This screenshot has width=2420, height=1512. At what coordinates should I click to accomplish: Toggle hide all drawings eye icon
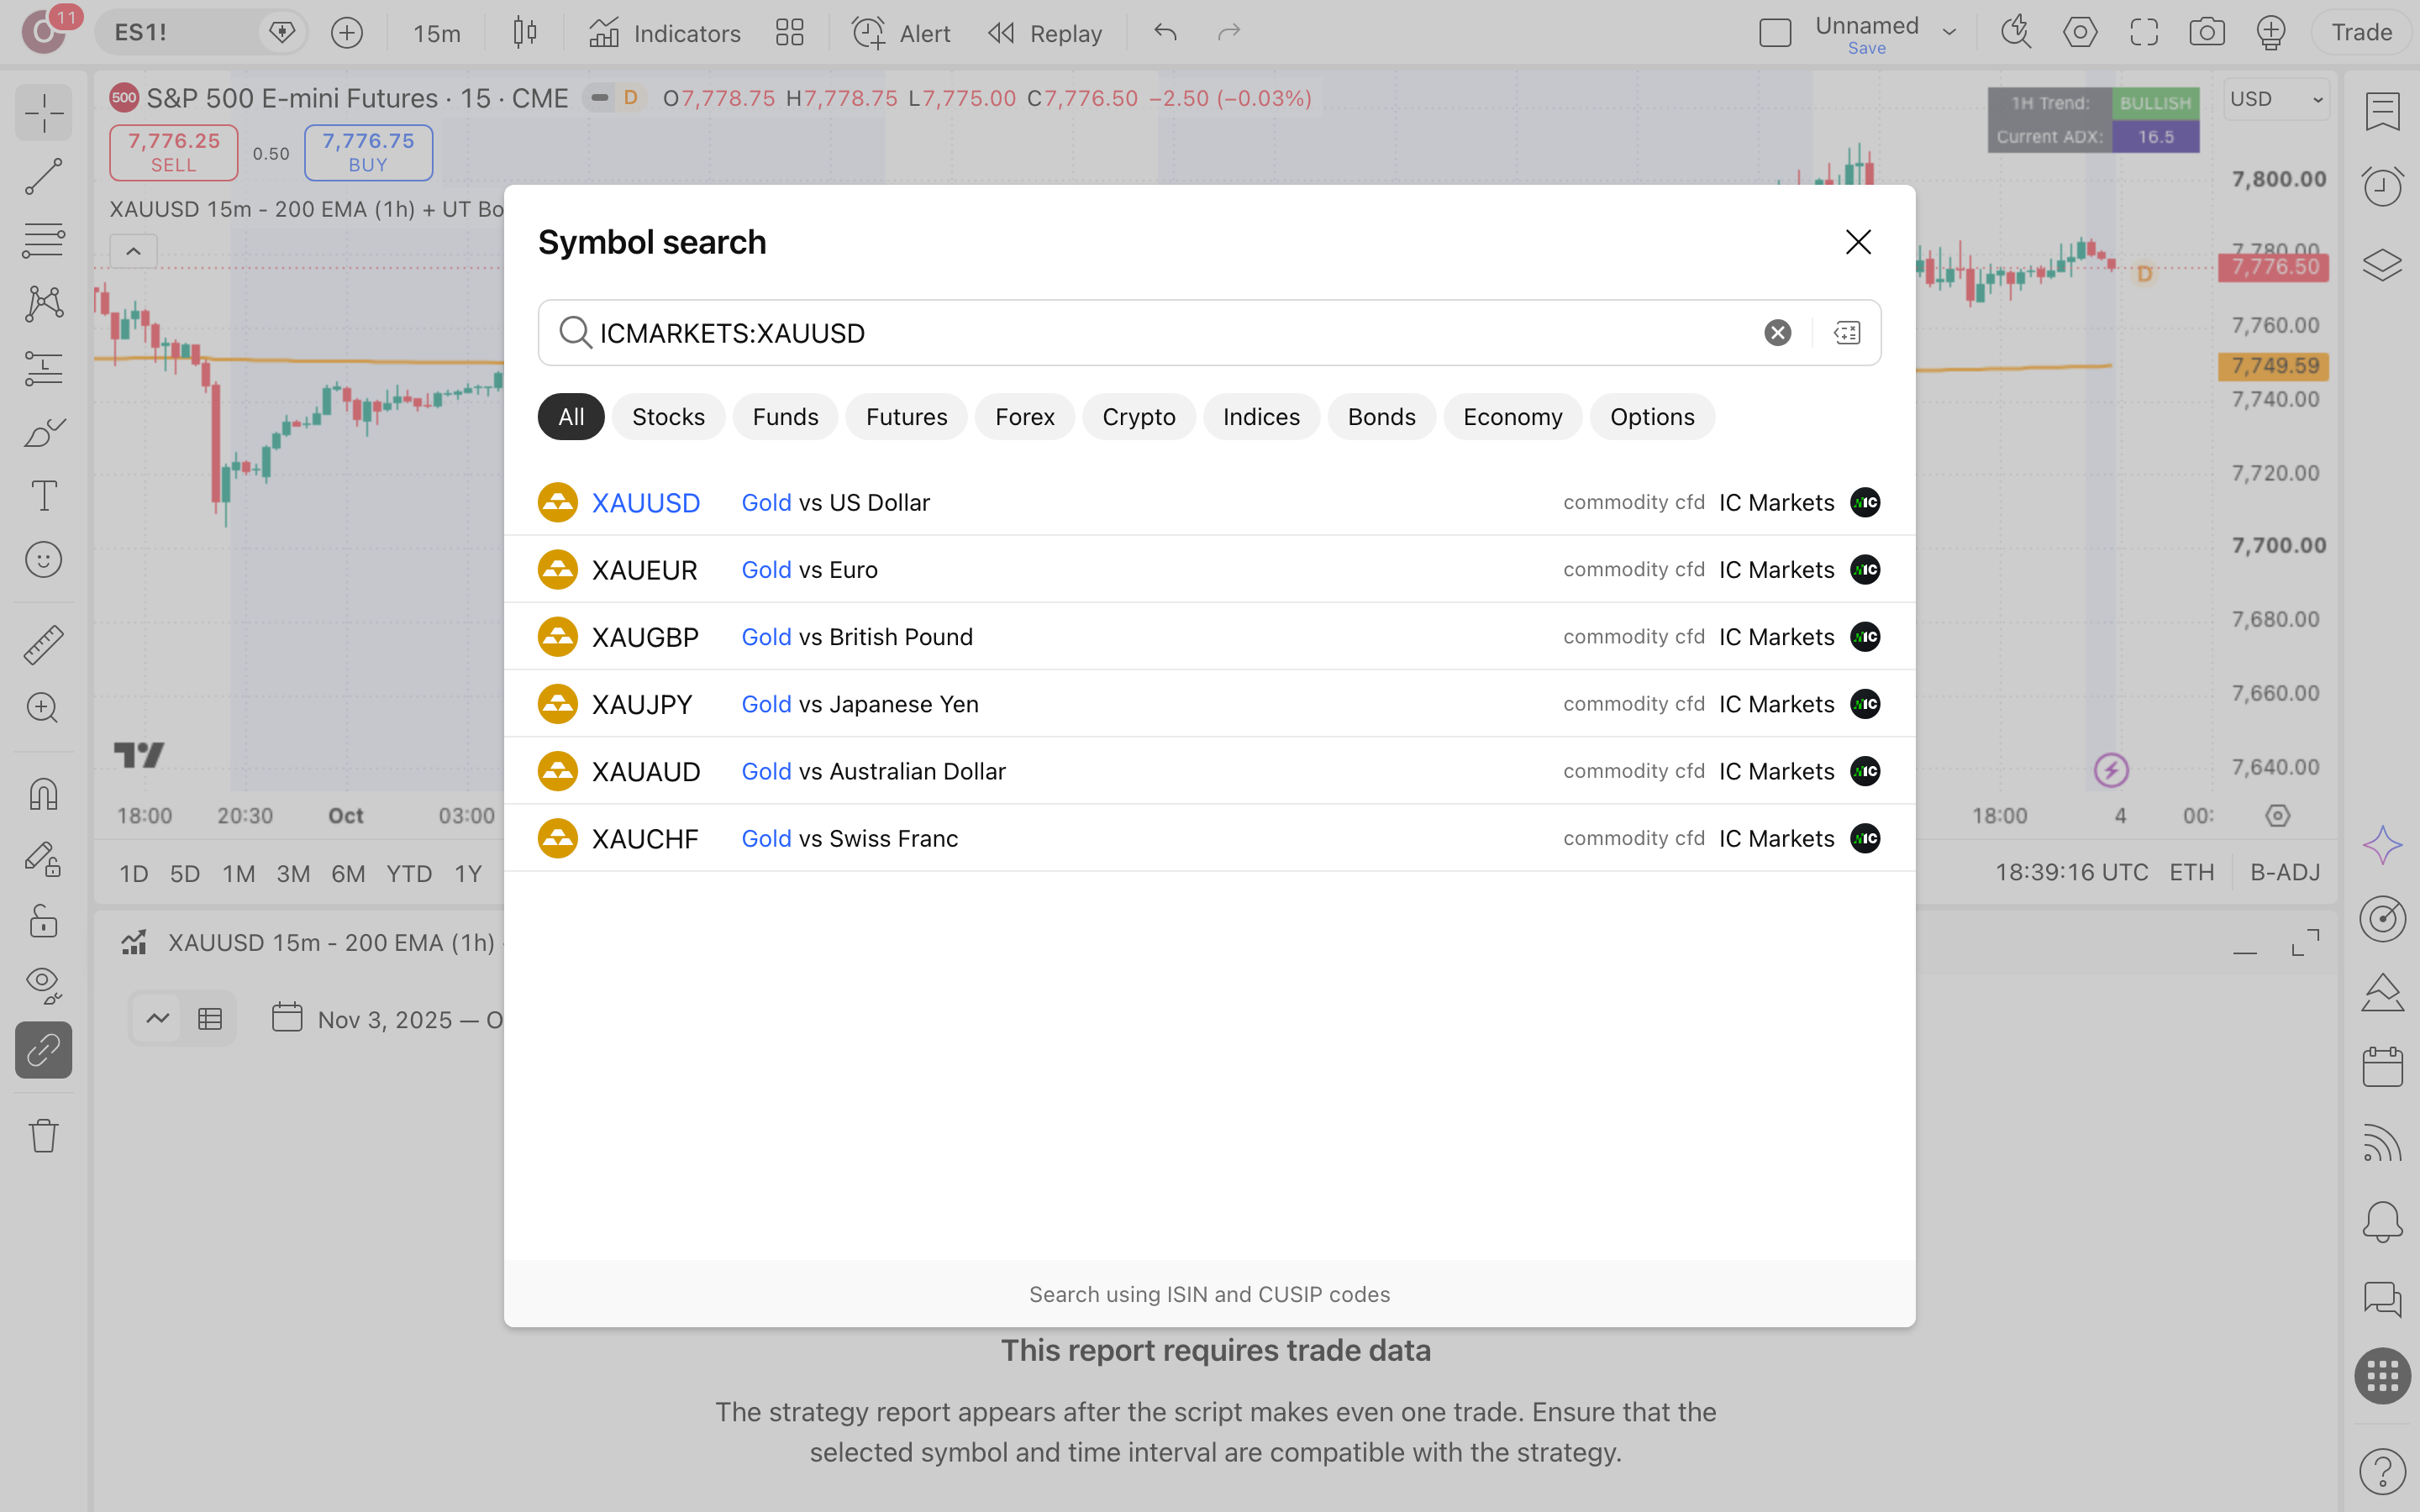[44, 985]
